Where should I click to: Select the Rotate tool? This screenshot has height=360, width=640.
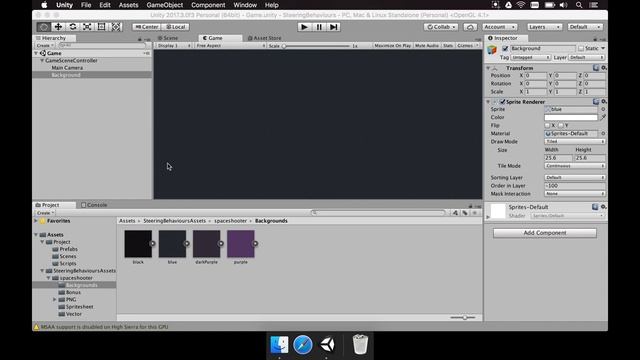[x=73, y=27]
